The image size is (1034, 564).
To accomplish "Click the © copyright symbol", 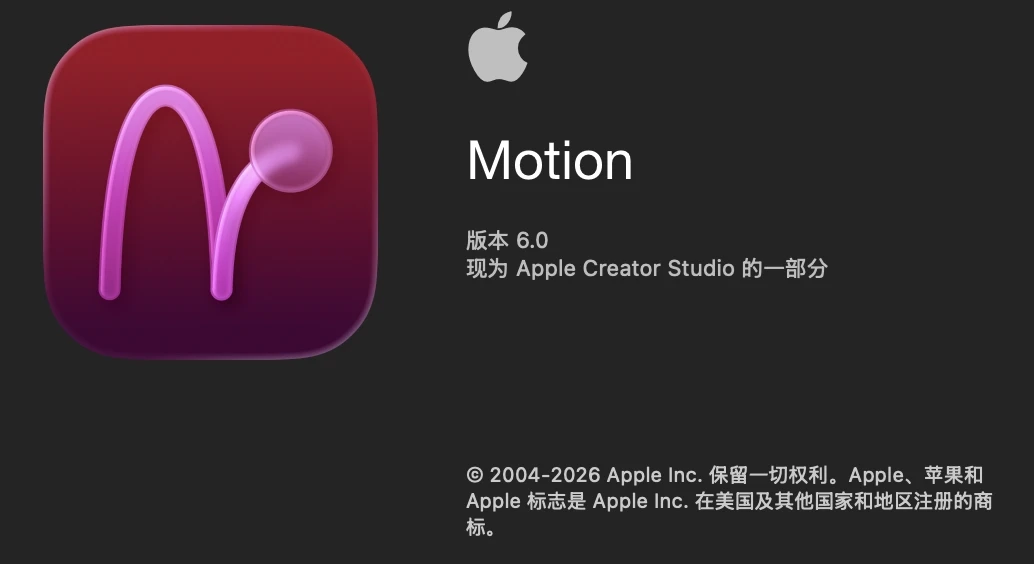I will [x=475, y=475].
